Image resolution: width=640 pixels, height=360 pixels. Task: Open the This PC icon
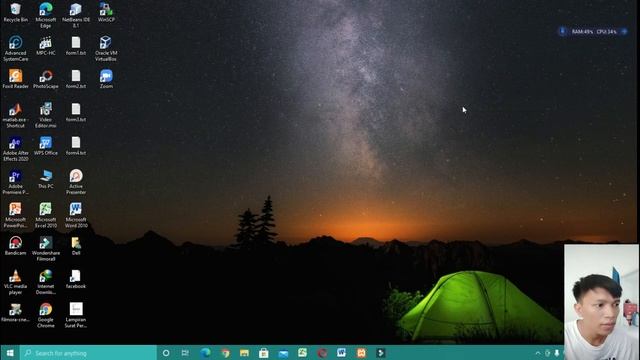tap(46, 179)
